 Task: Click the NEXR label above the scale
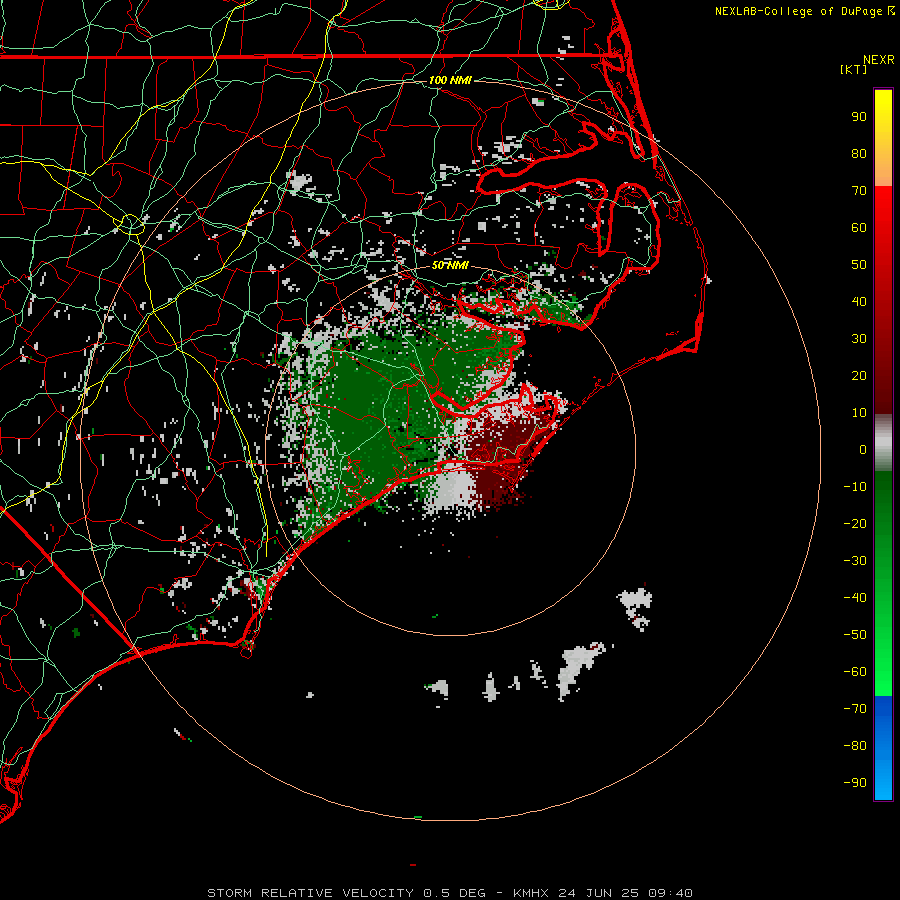pyautogui.click(x=878, y=60)
